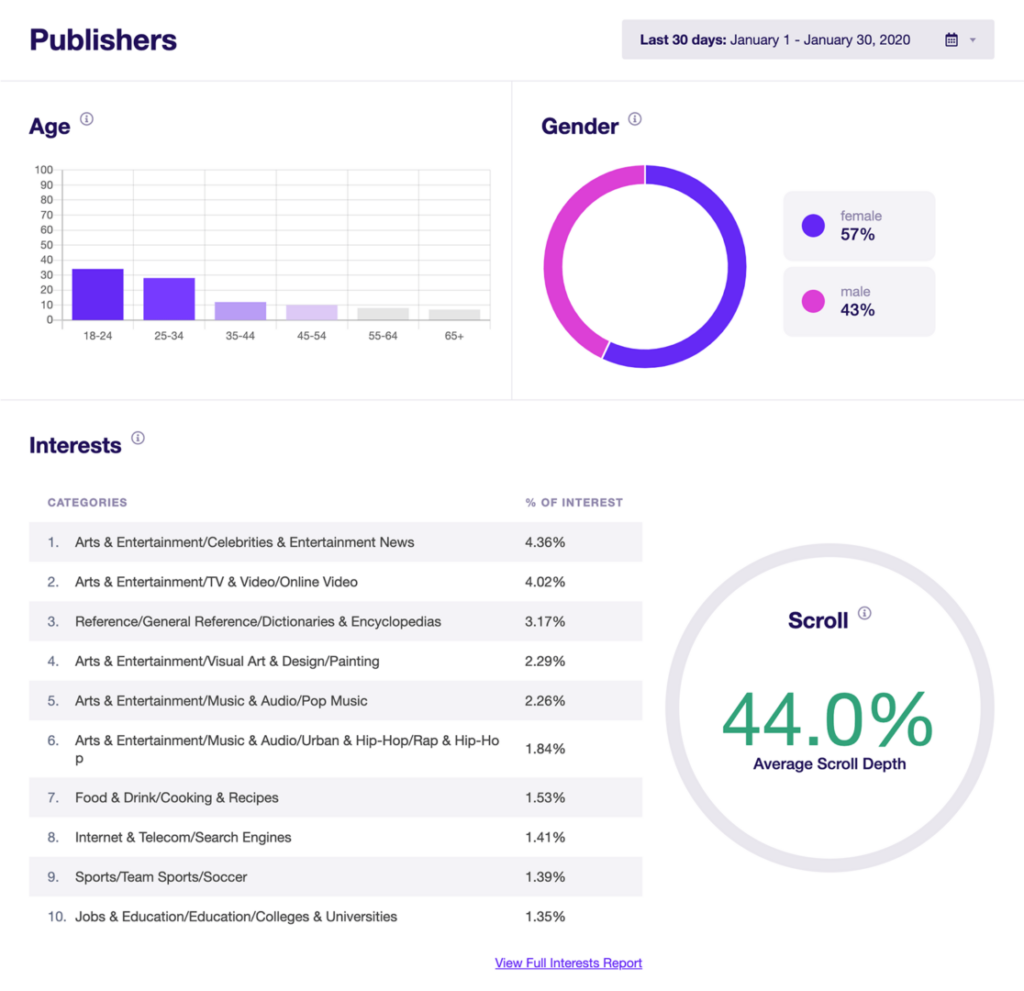Click the purple female legend dot
The width and height of the screenshot is (1024, 991).
coord(812,225)
